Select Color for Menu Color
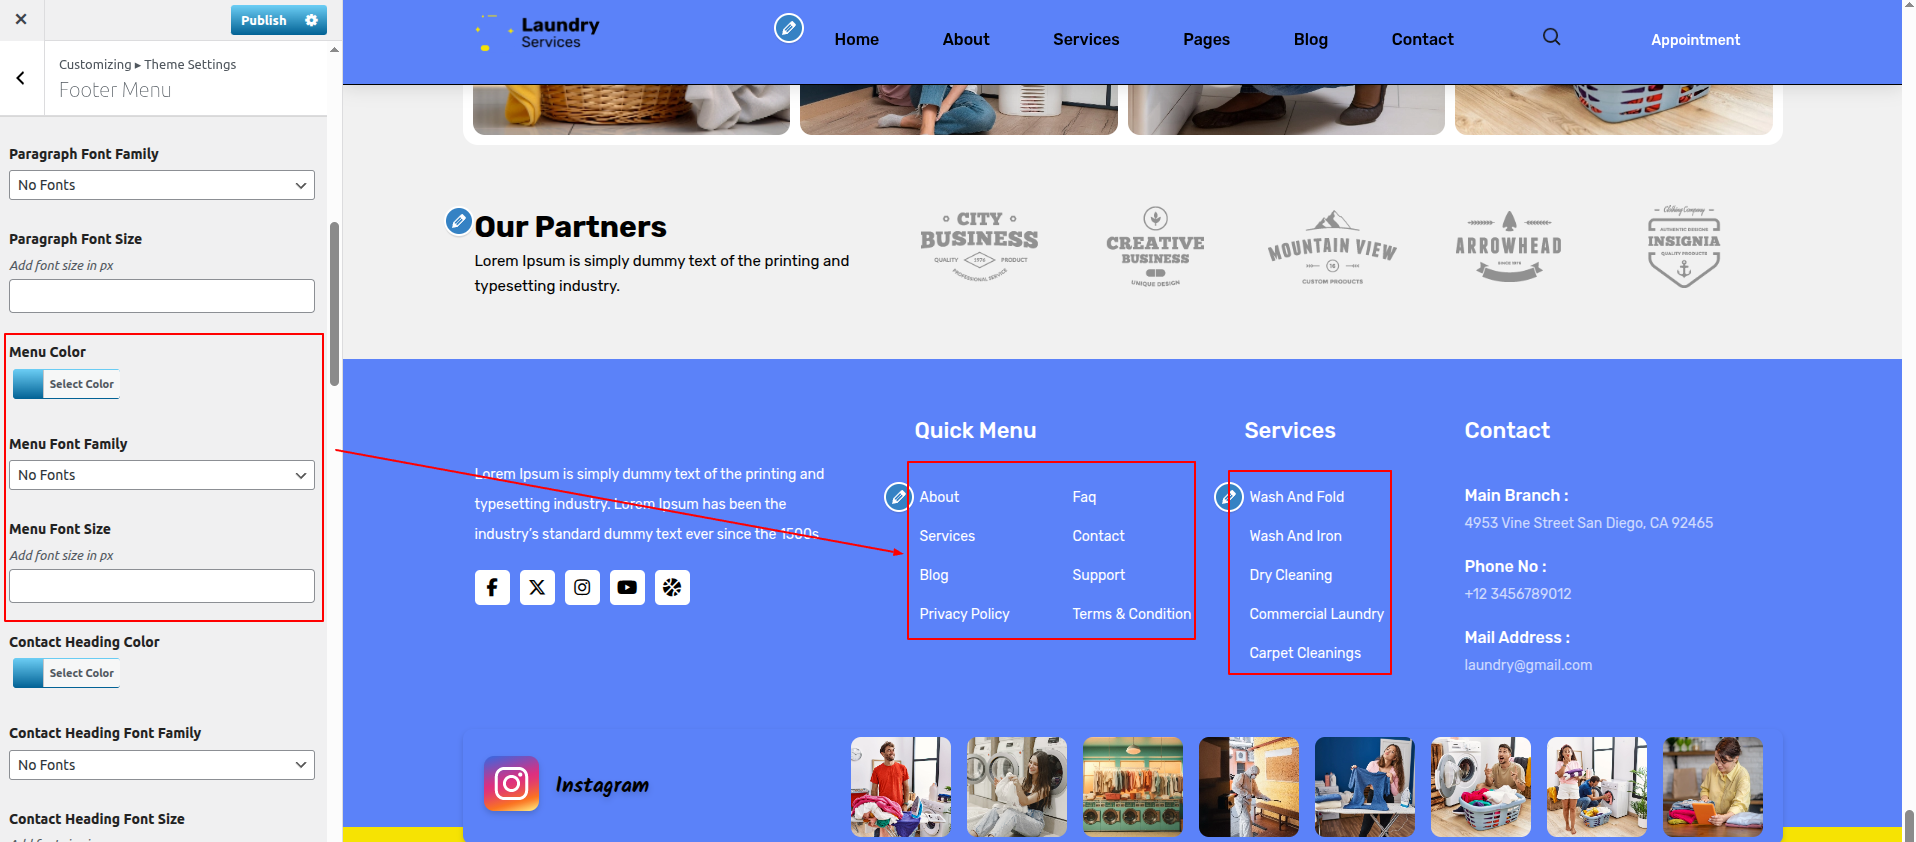1916x842 pixels. click(x=66, y=384)
